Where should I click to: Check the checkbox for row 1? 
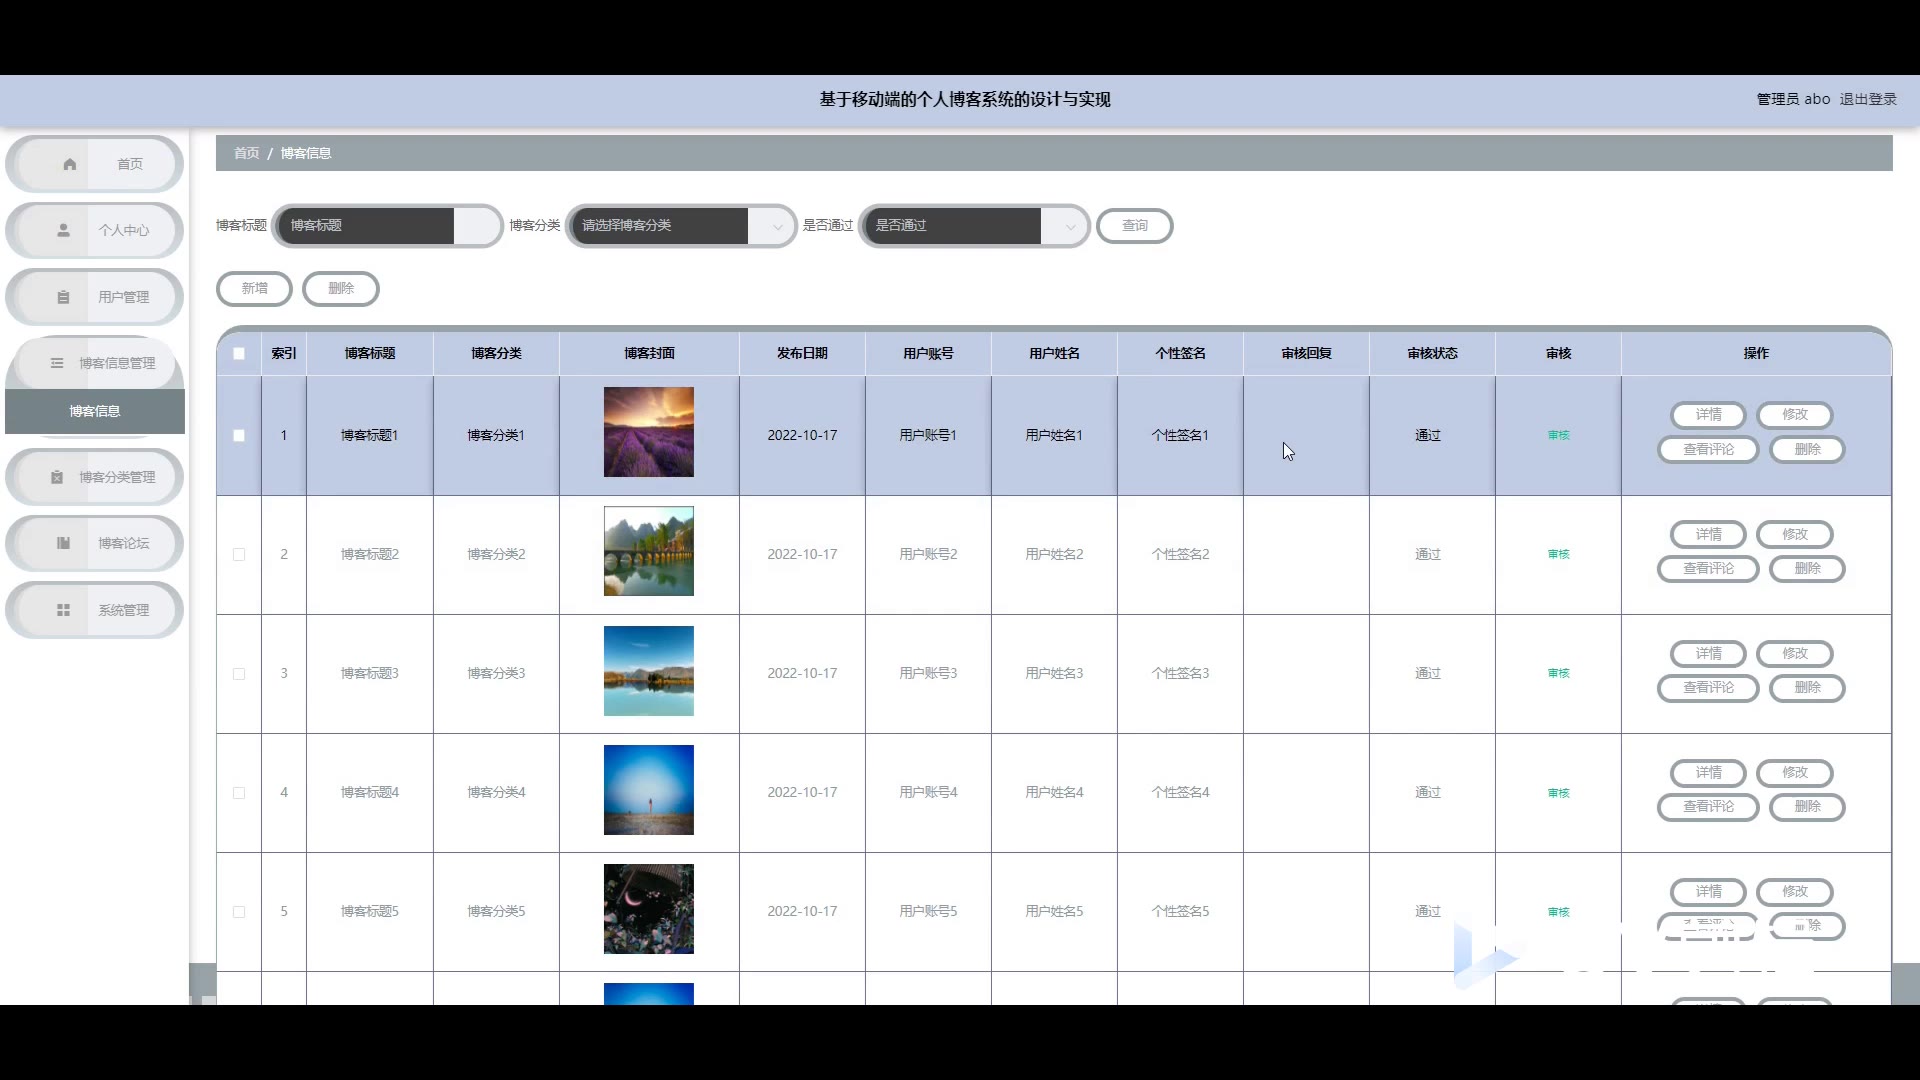[x=239, y=435]
